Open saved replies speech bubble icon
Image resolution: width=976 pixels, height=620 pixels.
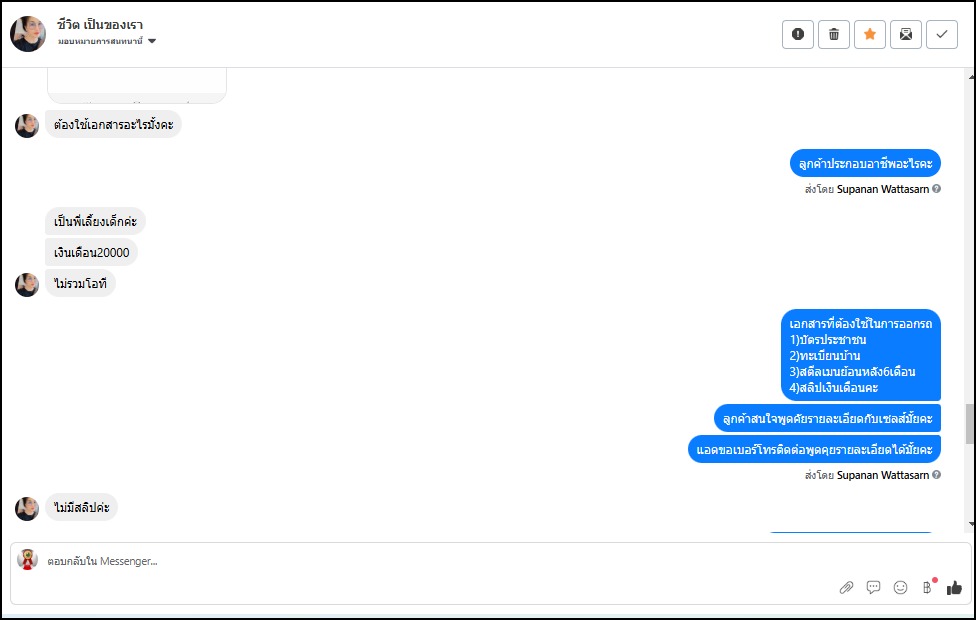(x=873, y=587)
